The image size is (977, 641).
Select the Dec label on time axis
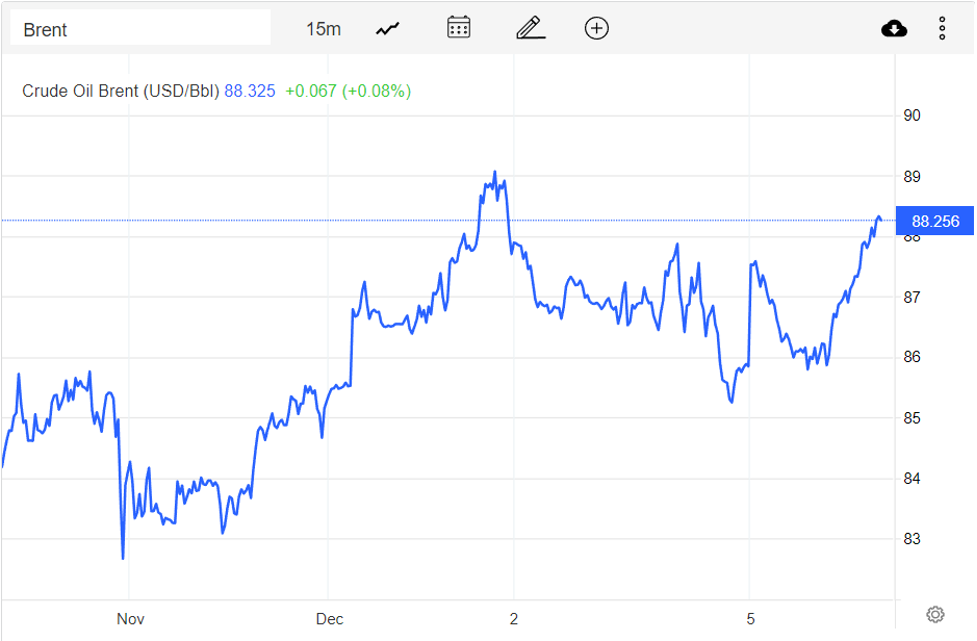click(x=329, y=619)
